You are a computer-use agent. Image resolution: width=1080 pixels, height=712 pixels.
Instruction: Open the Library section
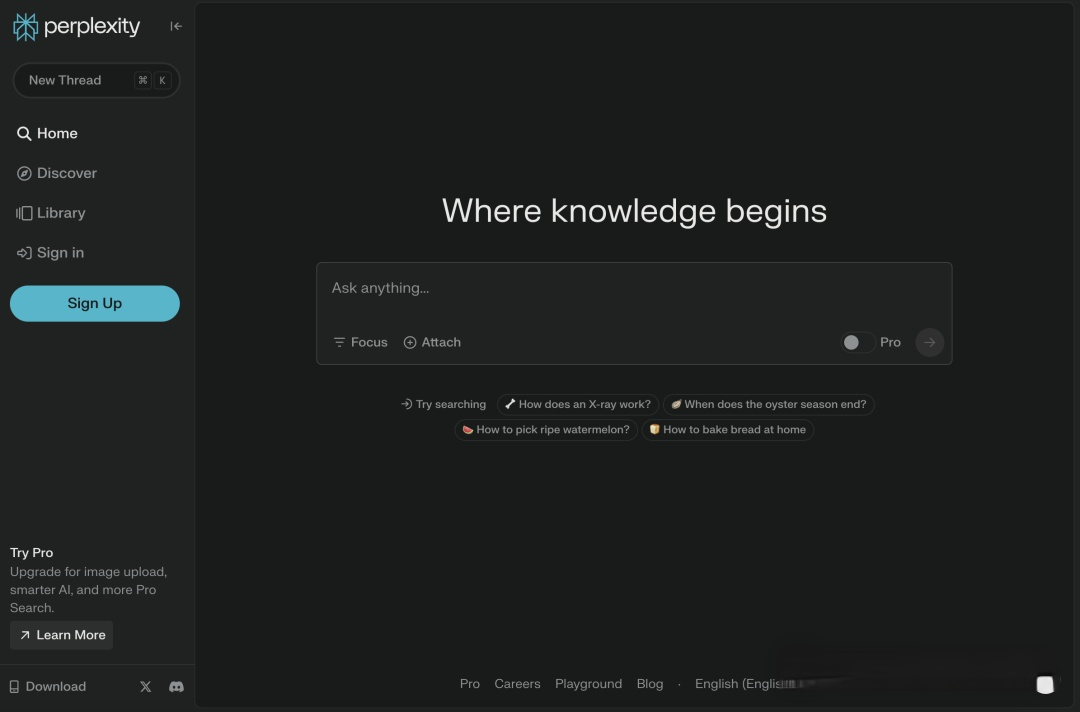click(51, 213)
